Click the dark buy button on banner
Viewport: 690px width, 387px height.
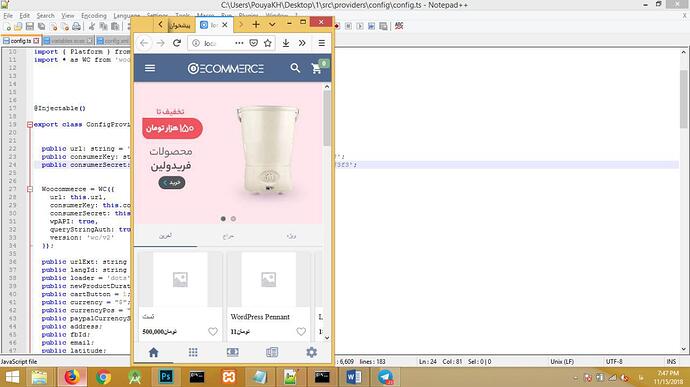click(172, 182)
